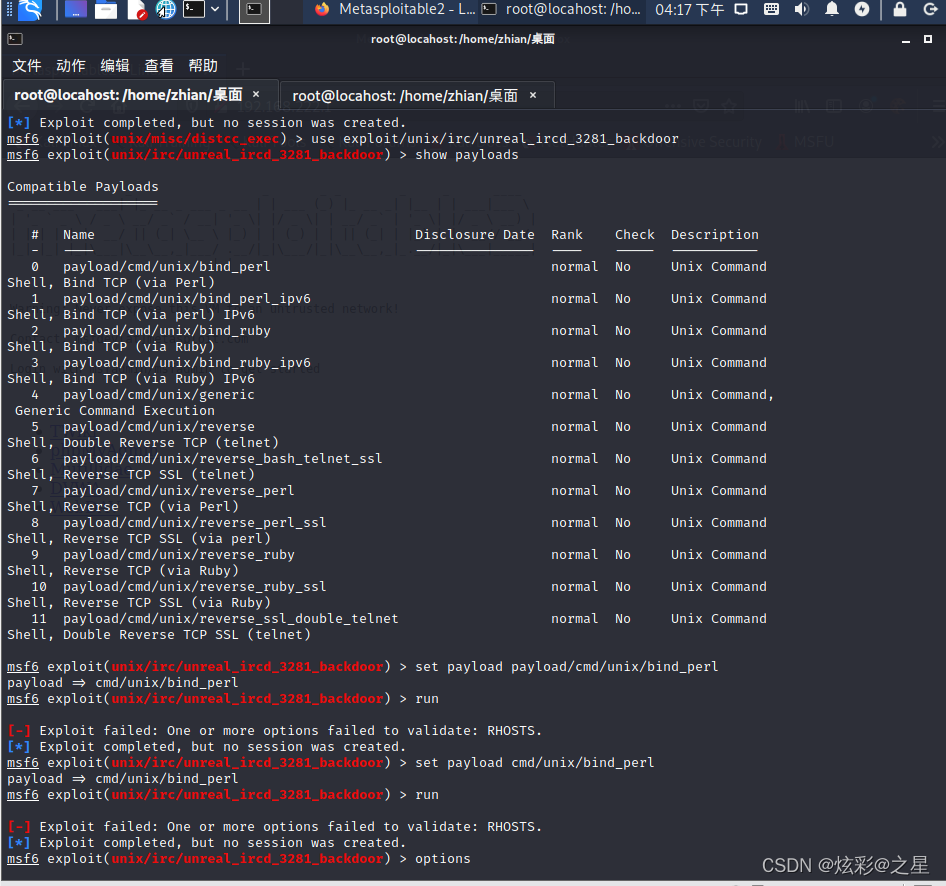The width and height of the screenshot is (946, 886).
Task: Expand terminal launcher dropdown arrow
Action: 215,9
